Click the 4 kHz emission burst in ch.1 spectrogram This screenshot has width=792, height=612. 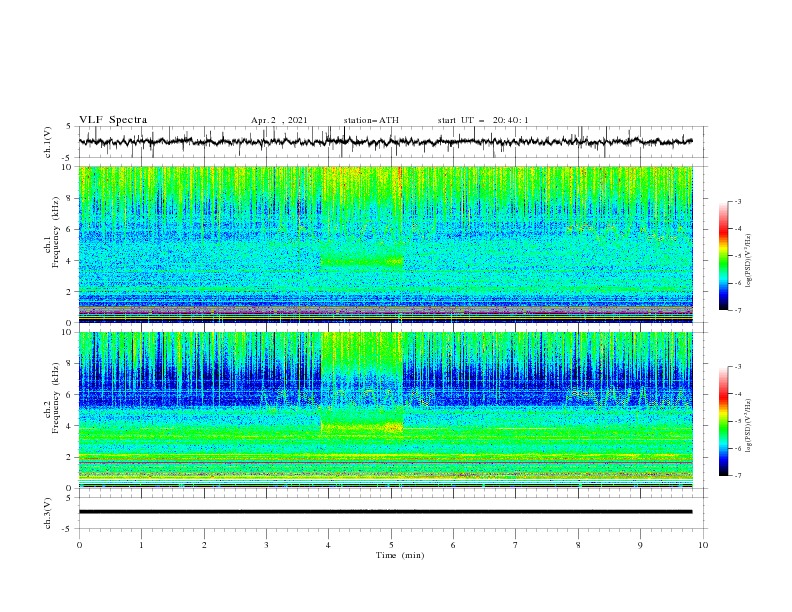click(x=362, y=260)
